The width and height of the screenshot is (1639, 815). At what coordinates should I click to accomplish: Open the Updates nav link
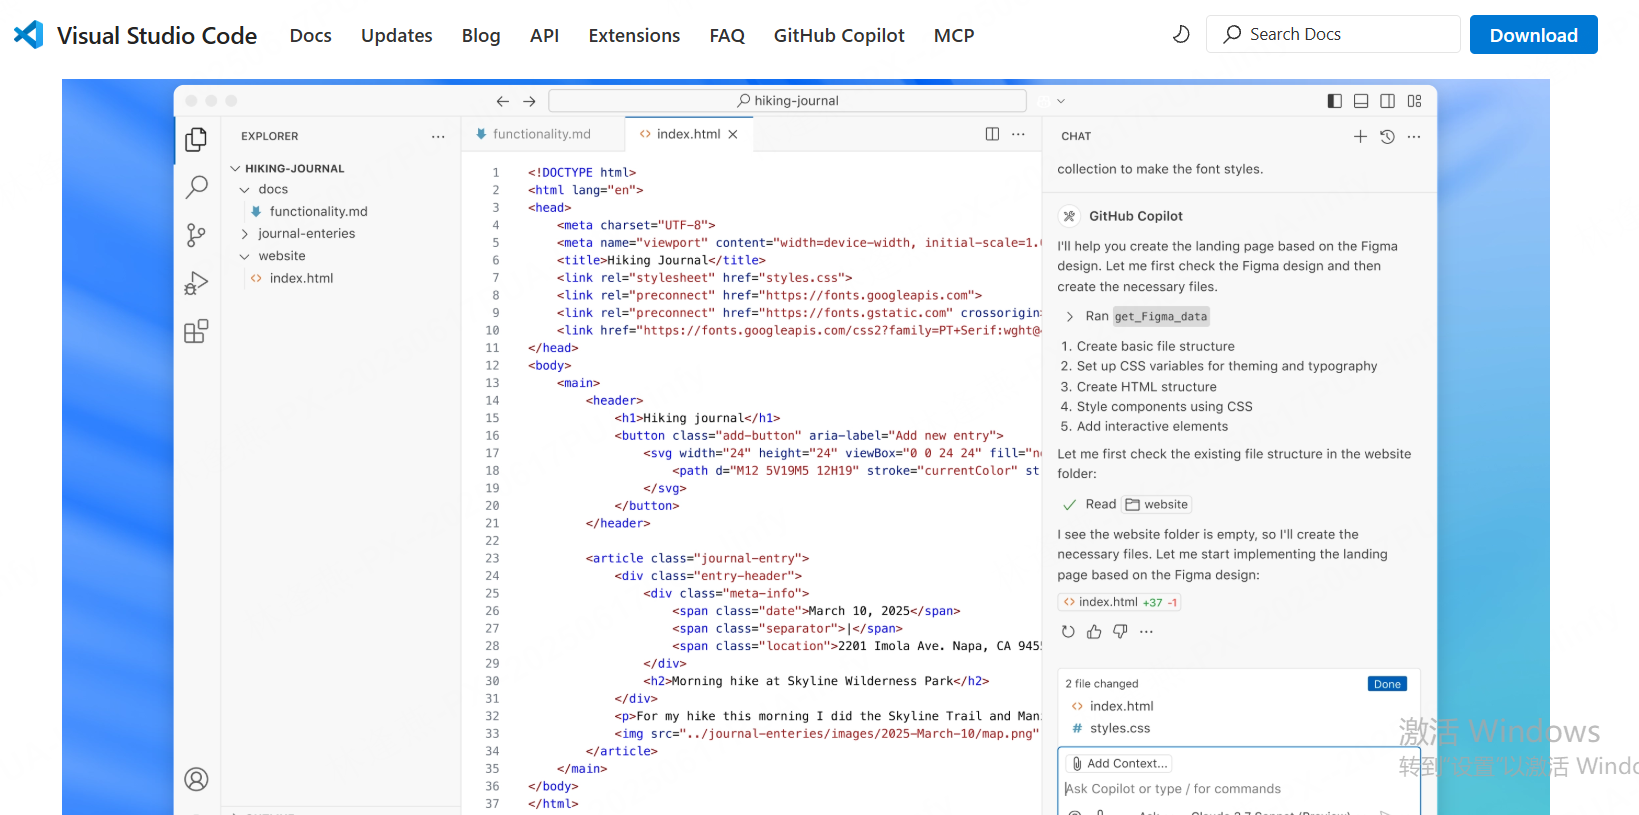click(x=396, y=35)
